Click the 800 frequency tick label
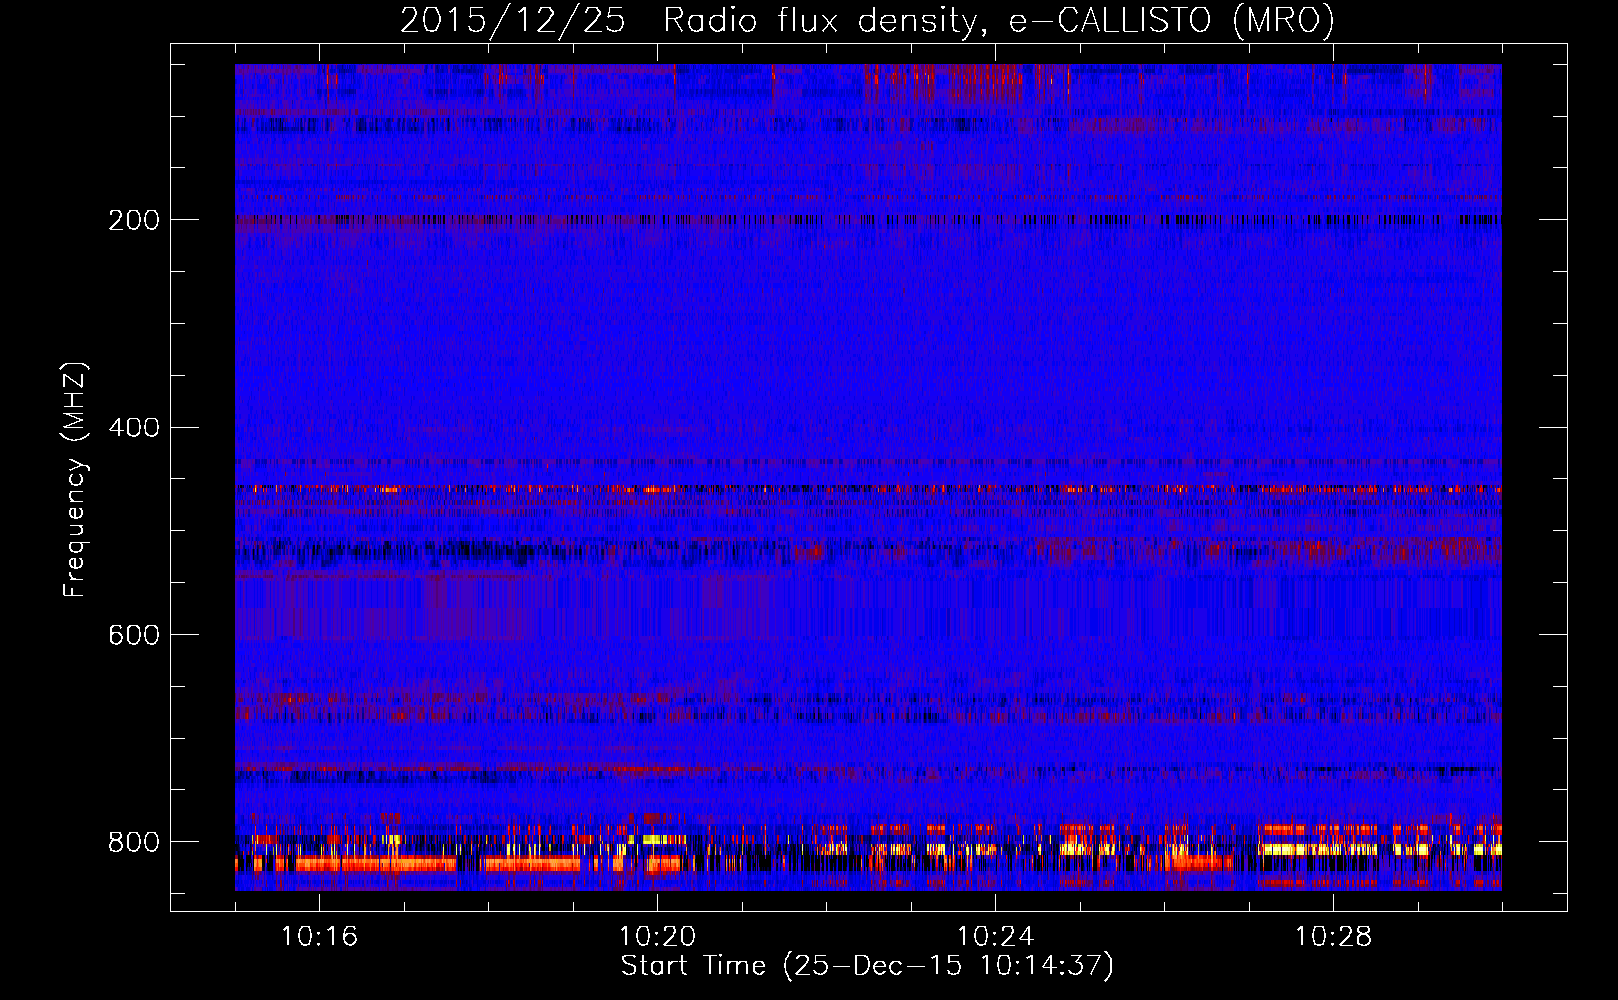 134,842
